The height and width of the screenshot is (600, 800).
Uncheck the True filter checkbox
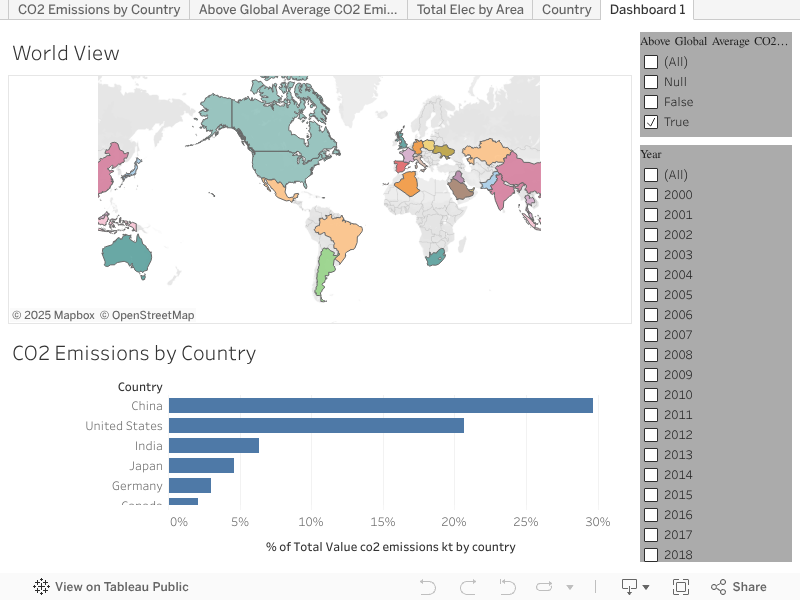pyautogui.click(x=651, y=122)
